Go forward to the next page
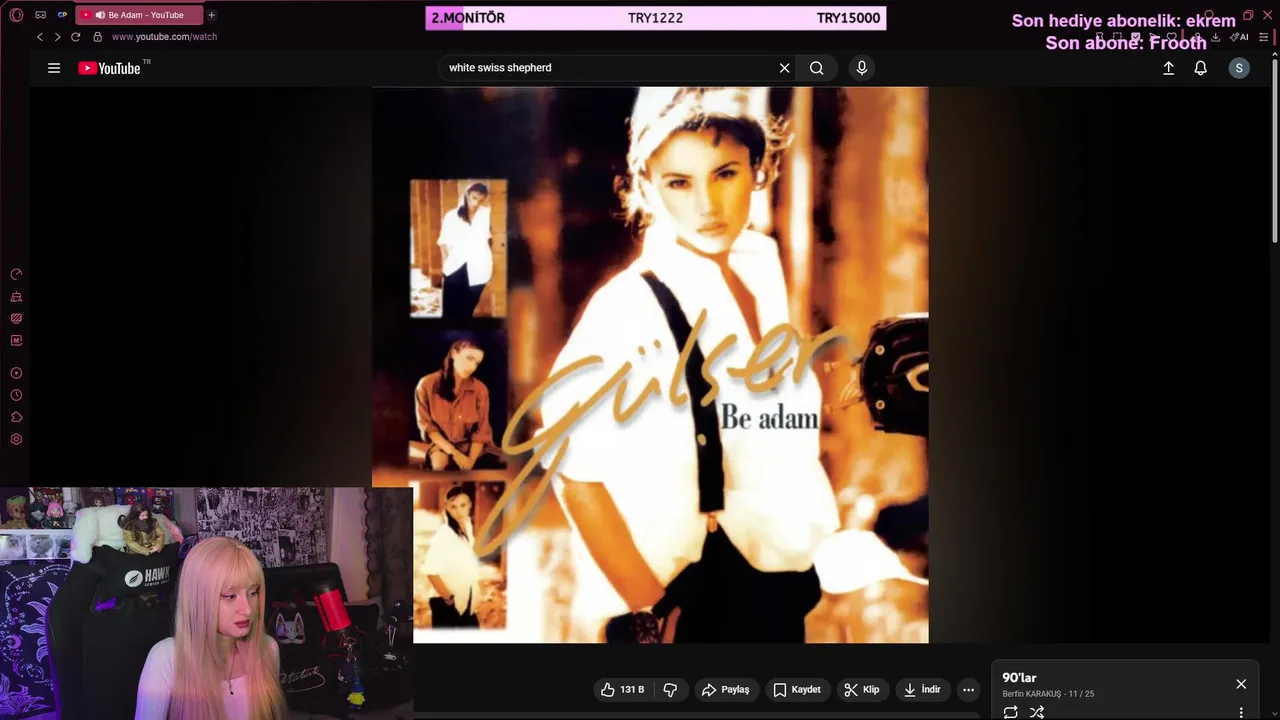Viewport: 1280px width, 720px height. pyautogui.click(x=57, y=37)
